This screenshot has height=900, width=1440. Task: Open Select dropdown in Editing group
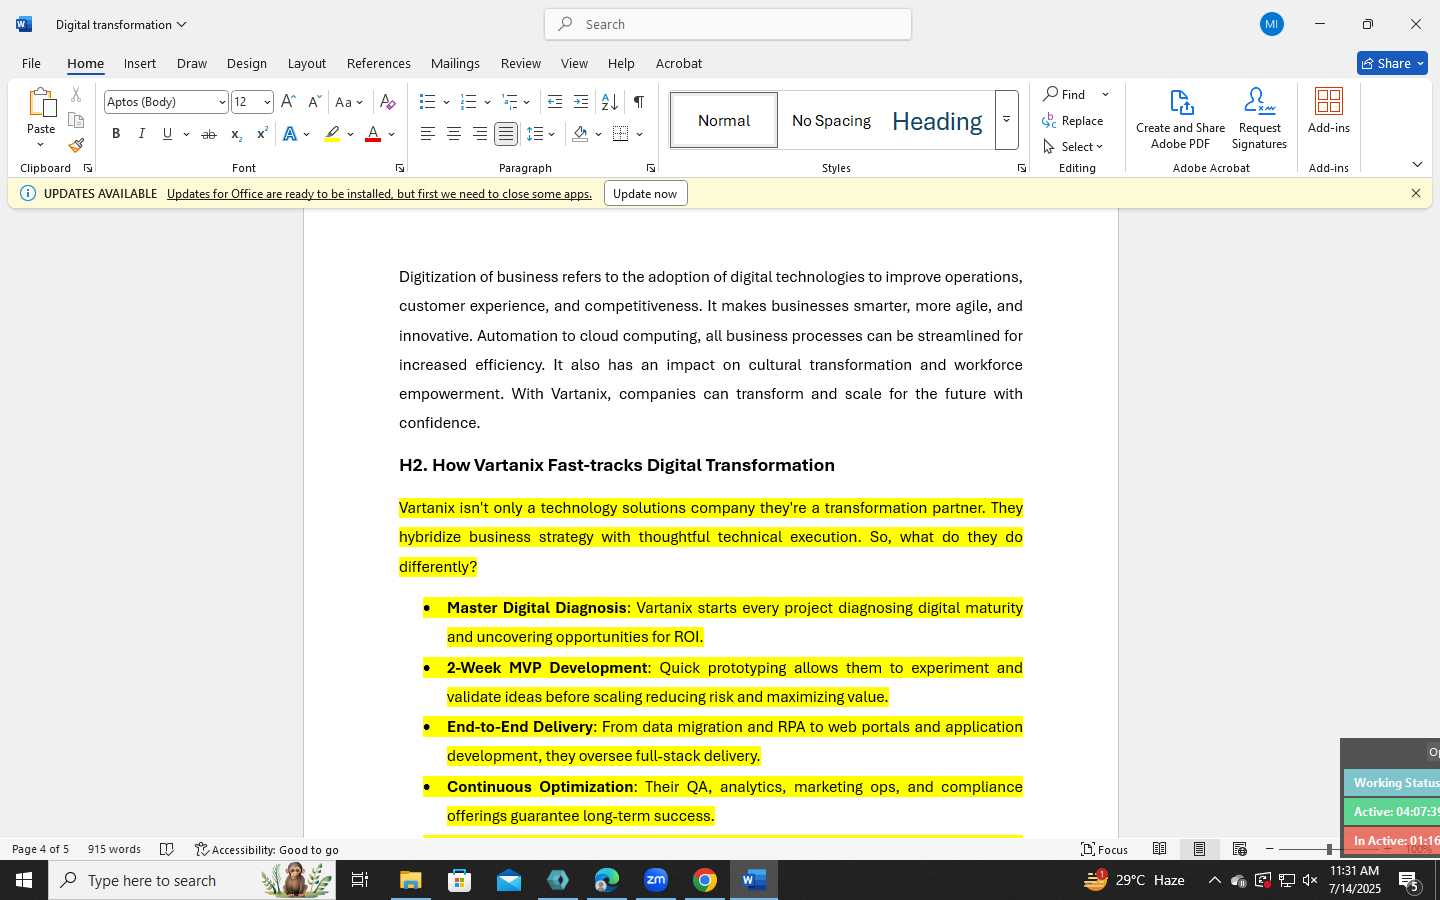click(1073, 146)
